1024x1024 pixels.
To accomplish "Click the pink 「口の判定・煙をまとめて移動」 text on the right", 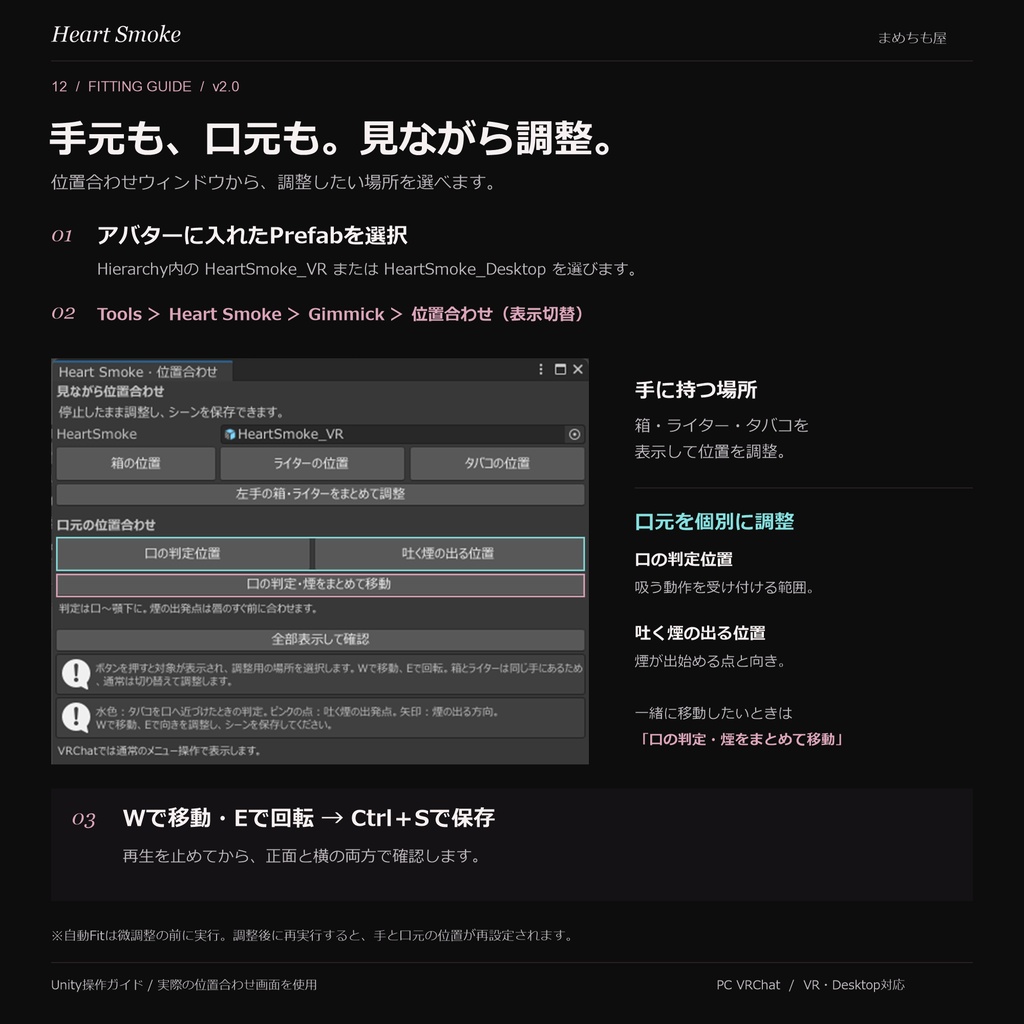I will (740, 739).
